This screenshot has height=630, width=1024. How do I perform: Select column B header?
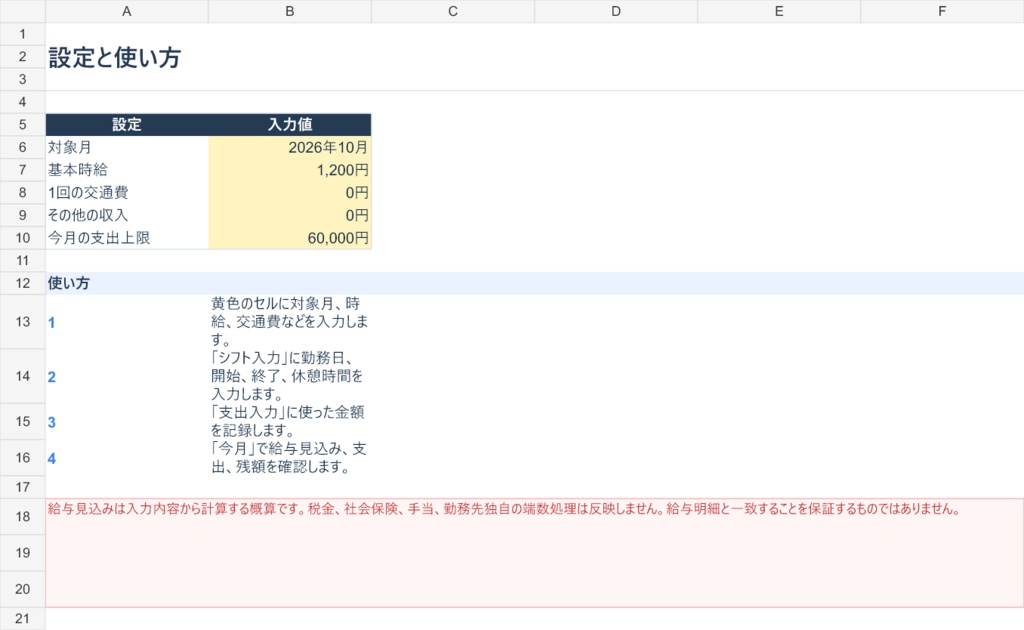(290, 11)
